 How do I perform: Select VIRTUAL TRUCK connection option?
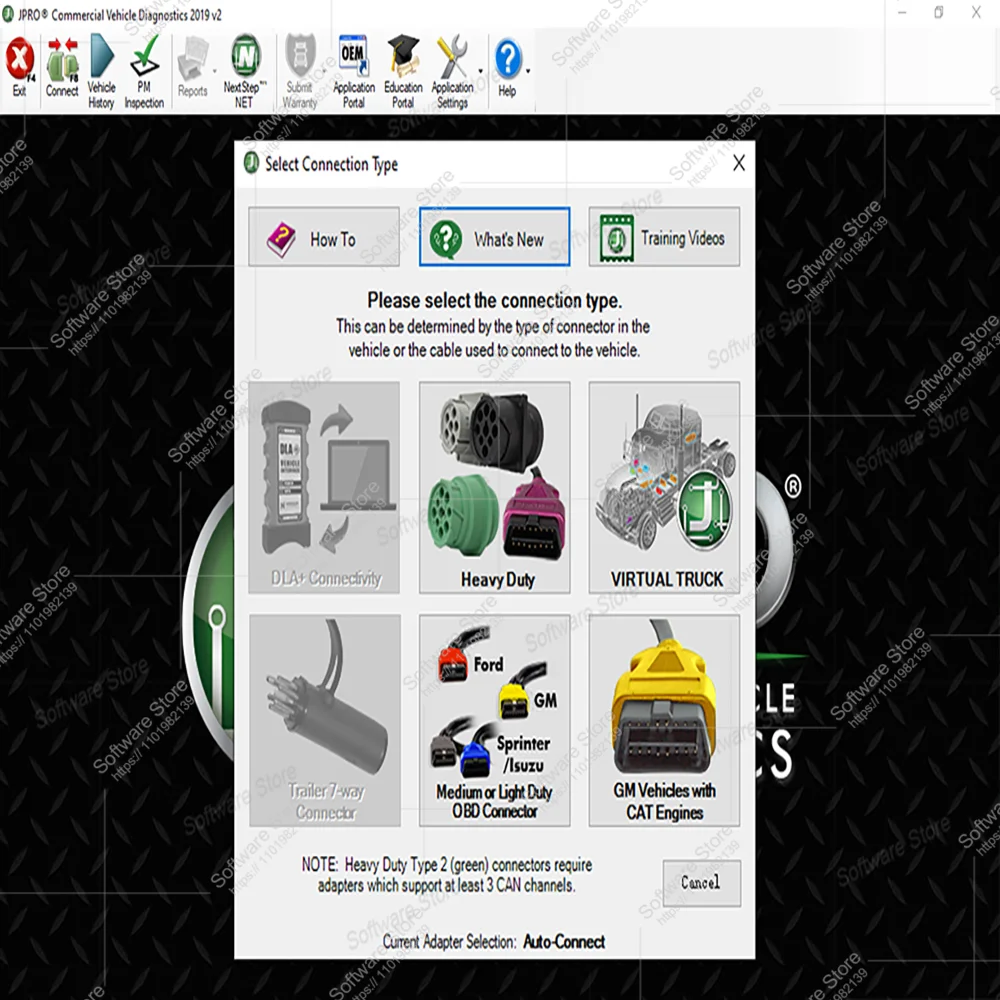tap(664, 488)
